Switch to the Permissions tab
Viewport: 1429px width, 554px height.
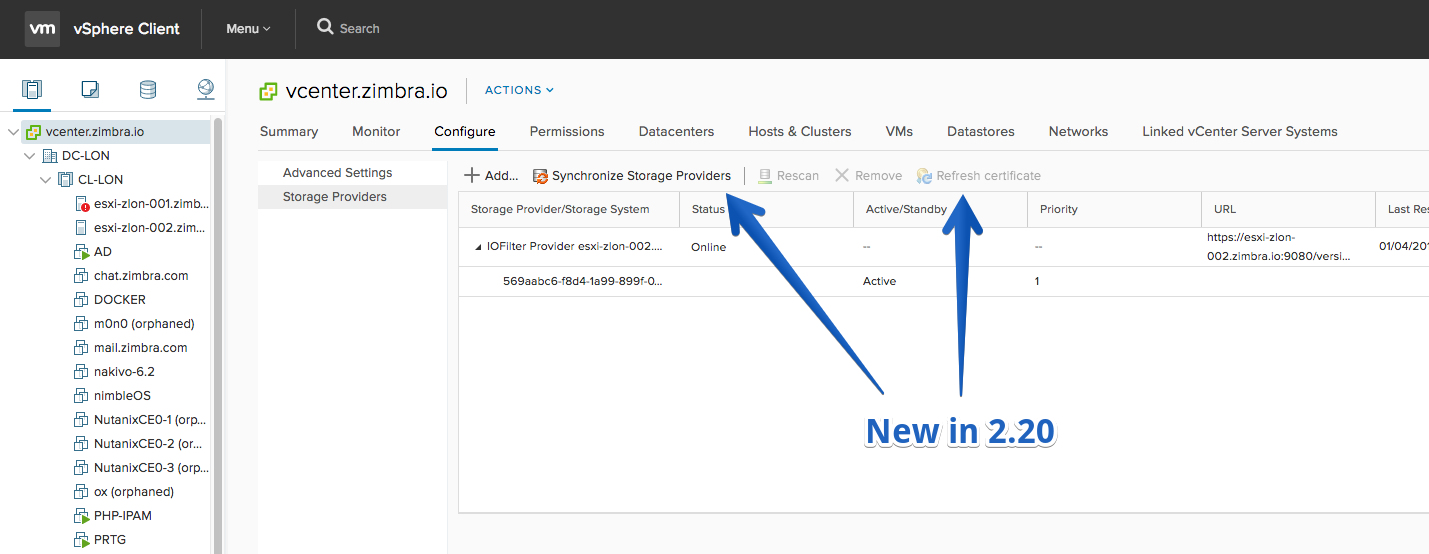coord(567,132)
